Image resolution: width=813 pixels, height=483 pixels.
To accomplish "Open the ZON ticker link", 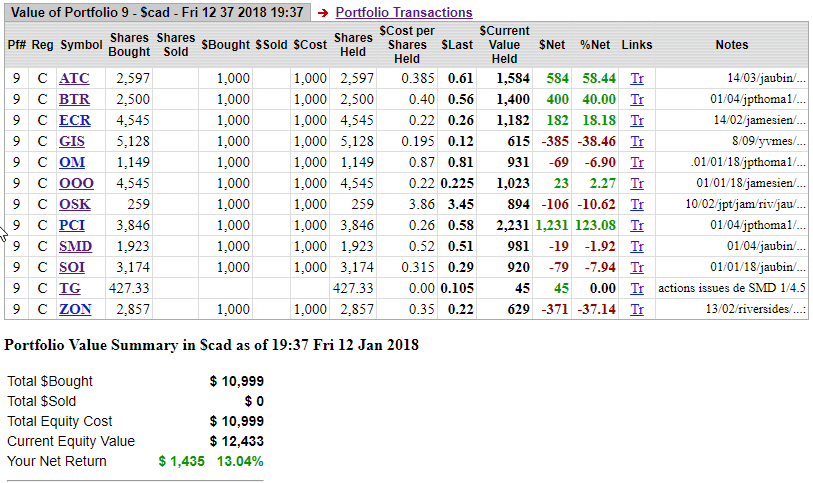I will pyautogui.click(x=75, y=309).
